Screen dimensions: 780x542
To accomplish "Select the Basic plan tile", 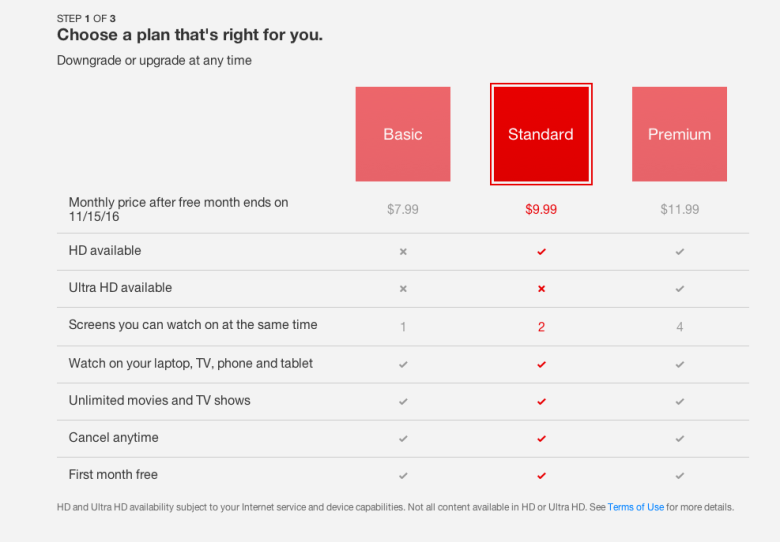I will click(x=403, y=134).
